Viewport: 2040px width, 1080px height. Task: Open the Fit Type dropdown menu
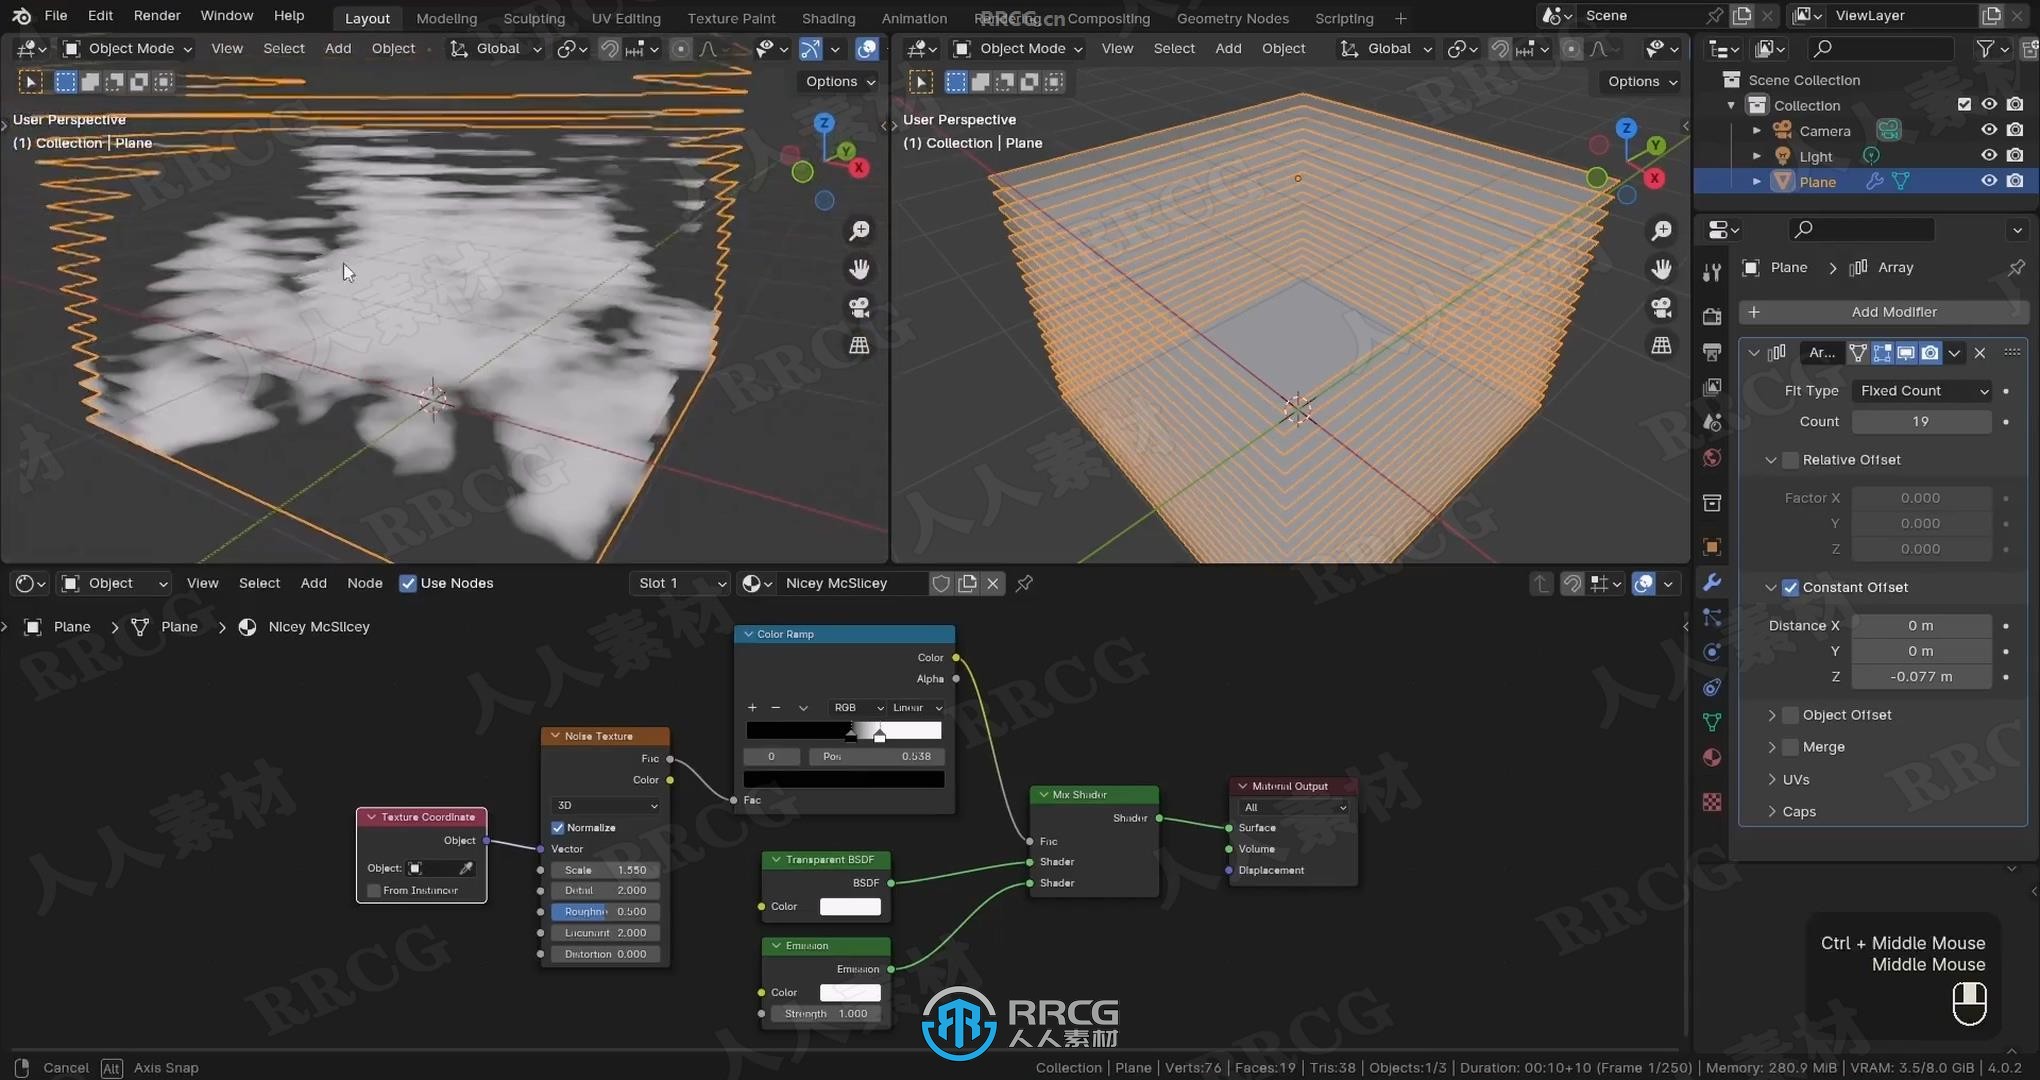pos(1917,390)
